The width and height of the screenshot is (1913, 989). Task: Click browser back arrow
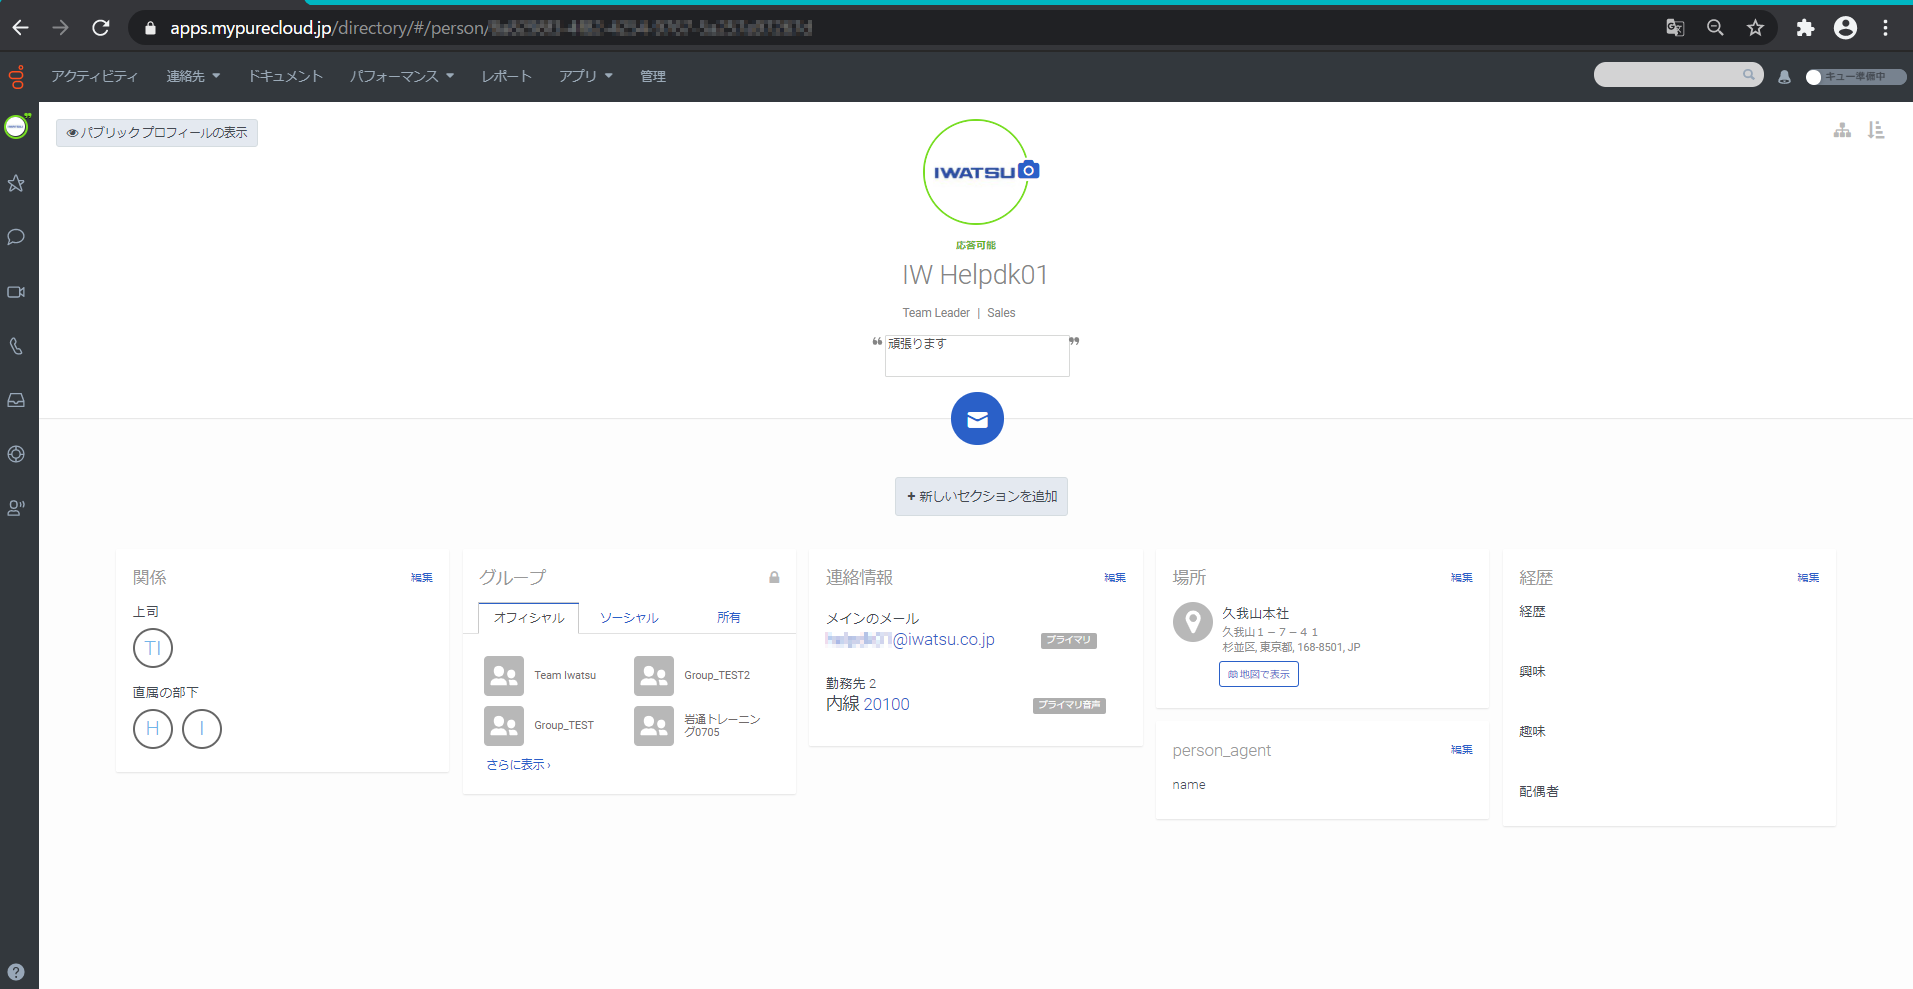tap(21, 28)
